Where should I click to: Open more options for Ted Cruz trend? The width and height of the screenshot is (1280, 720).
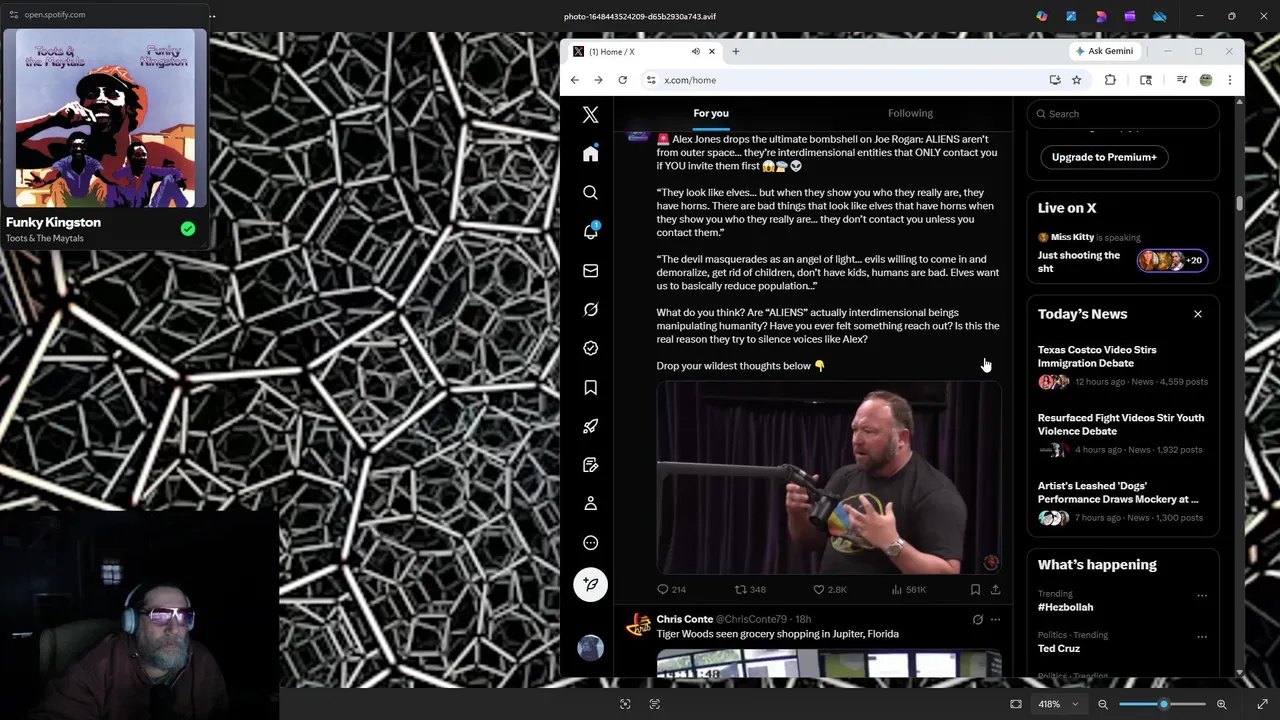[x=1202, y=636]
